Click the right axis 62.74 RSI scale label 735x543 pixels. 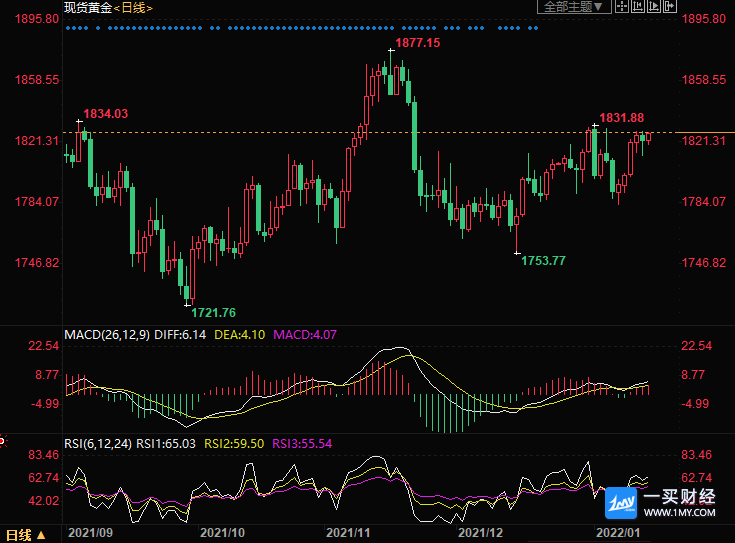696,478
